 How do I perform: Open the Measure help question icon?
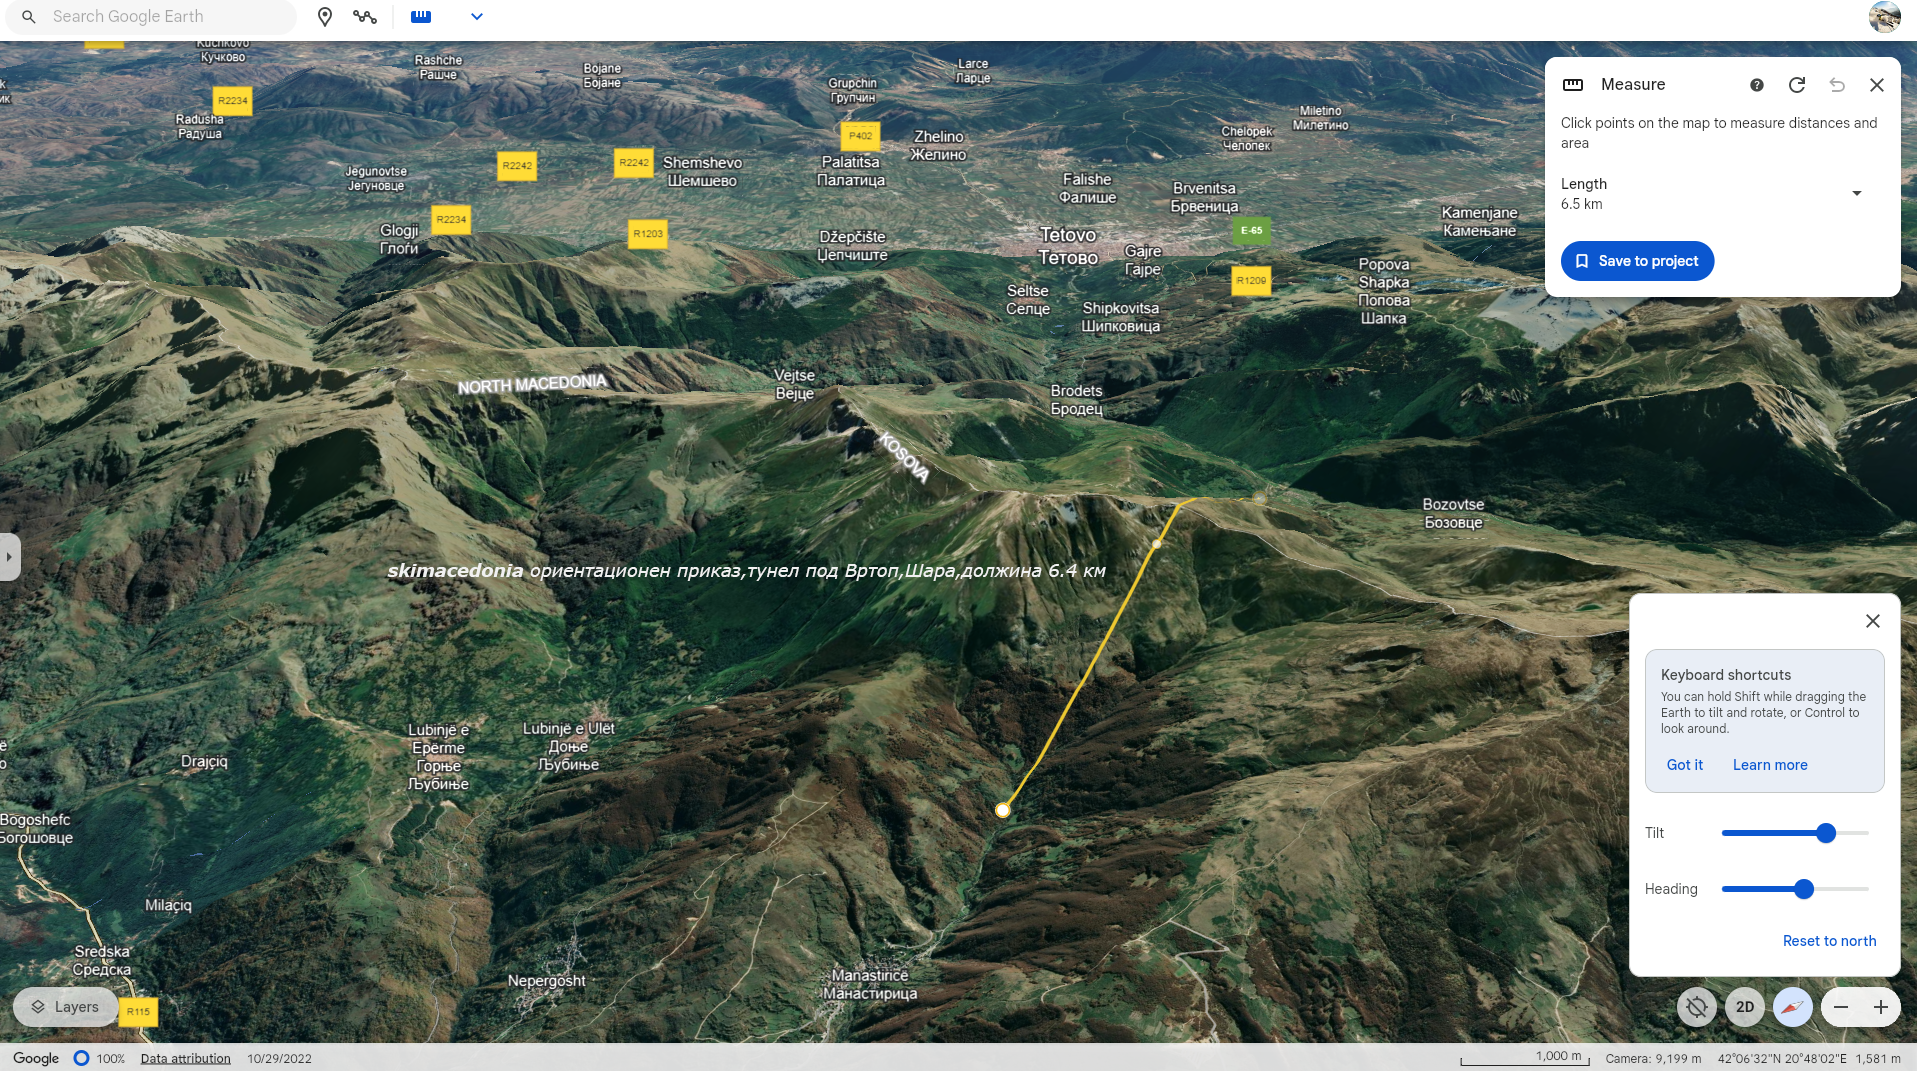(1757, 85)
